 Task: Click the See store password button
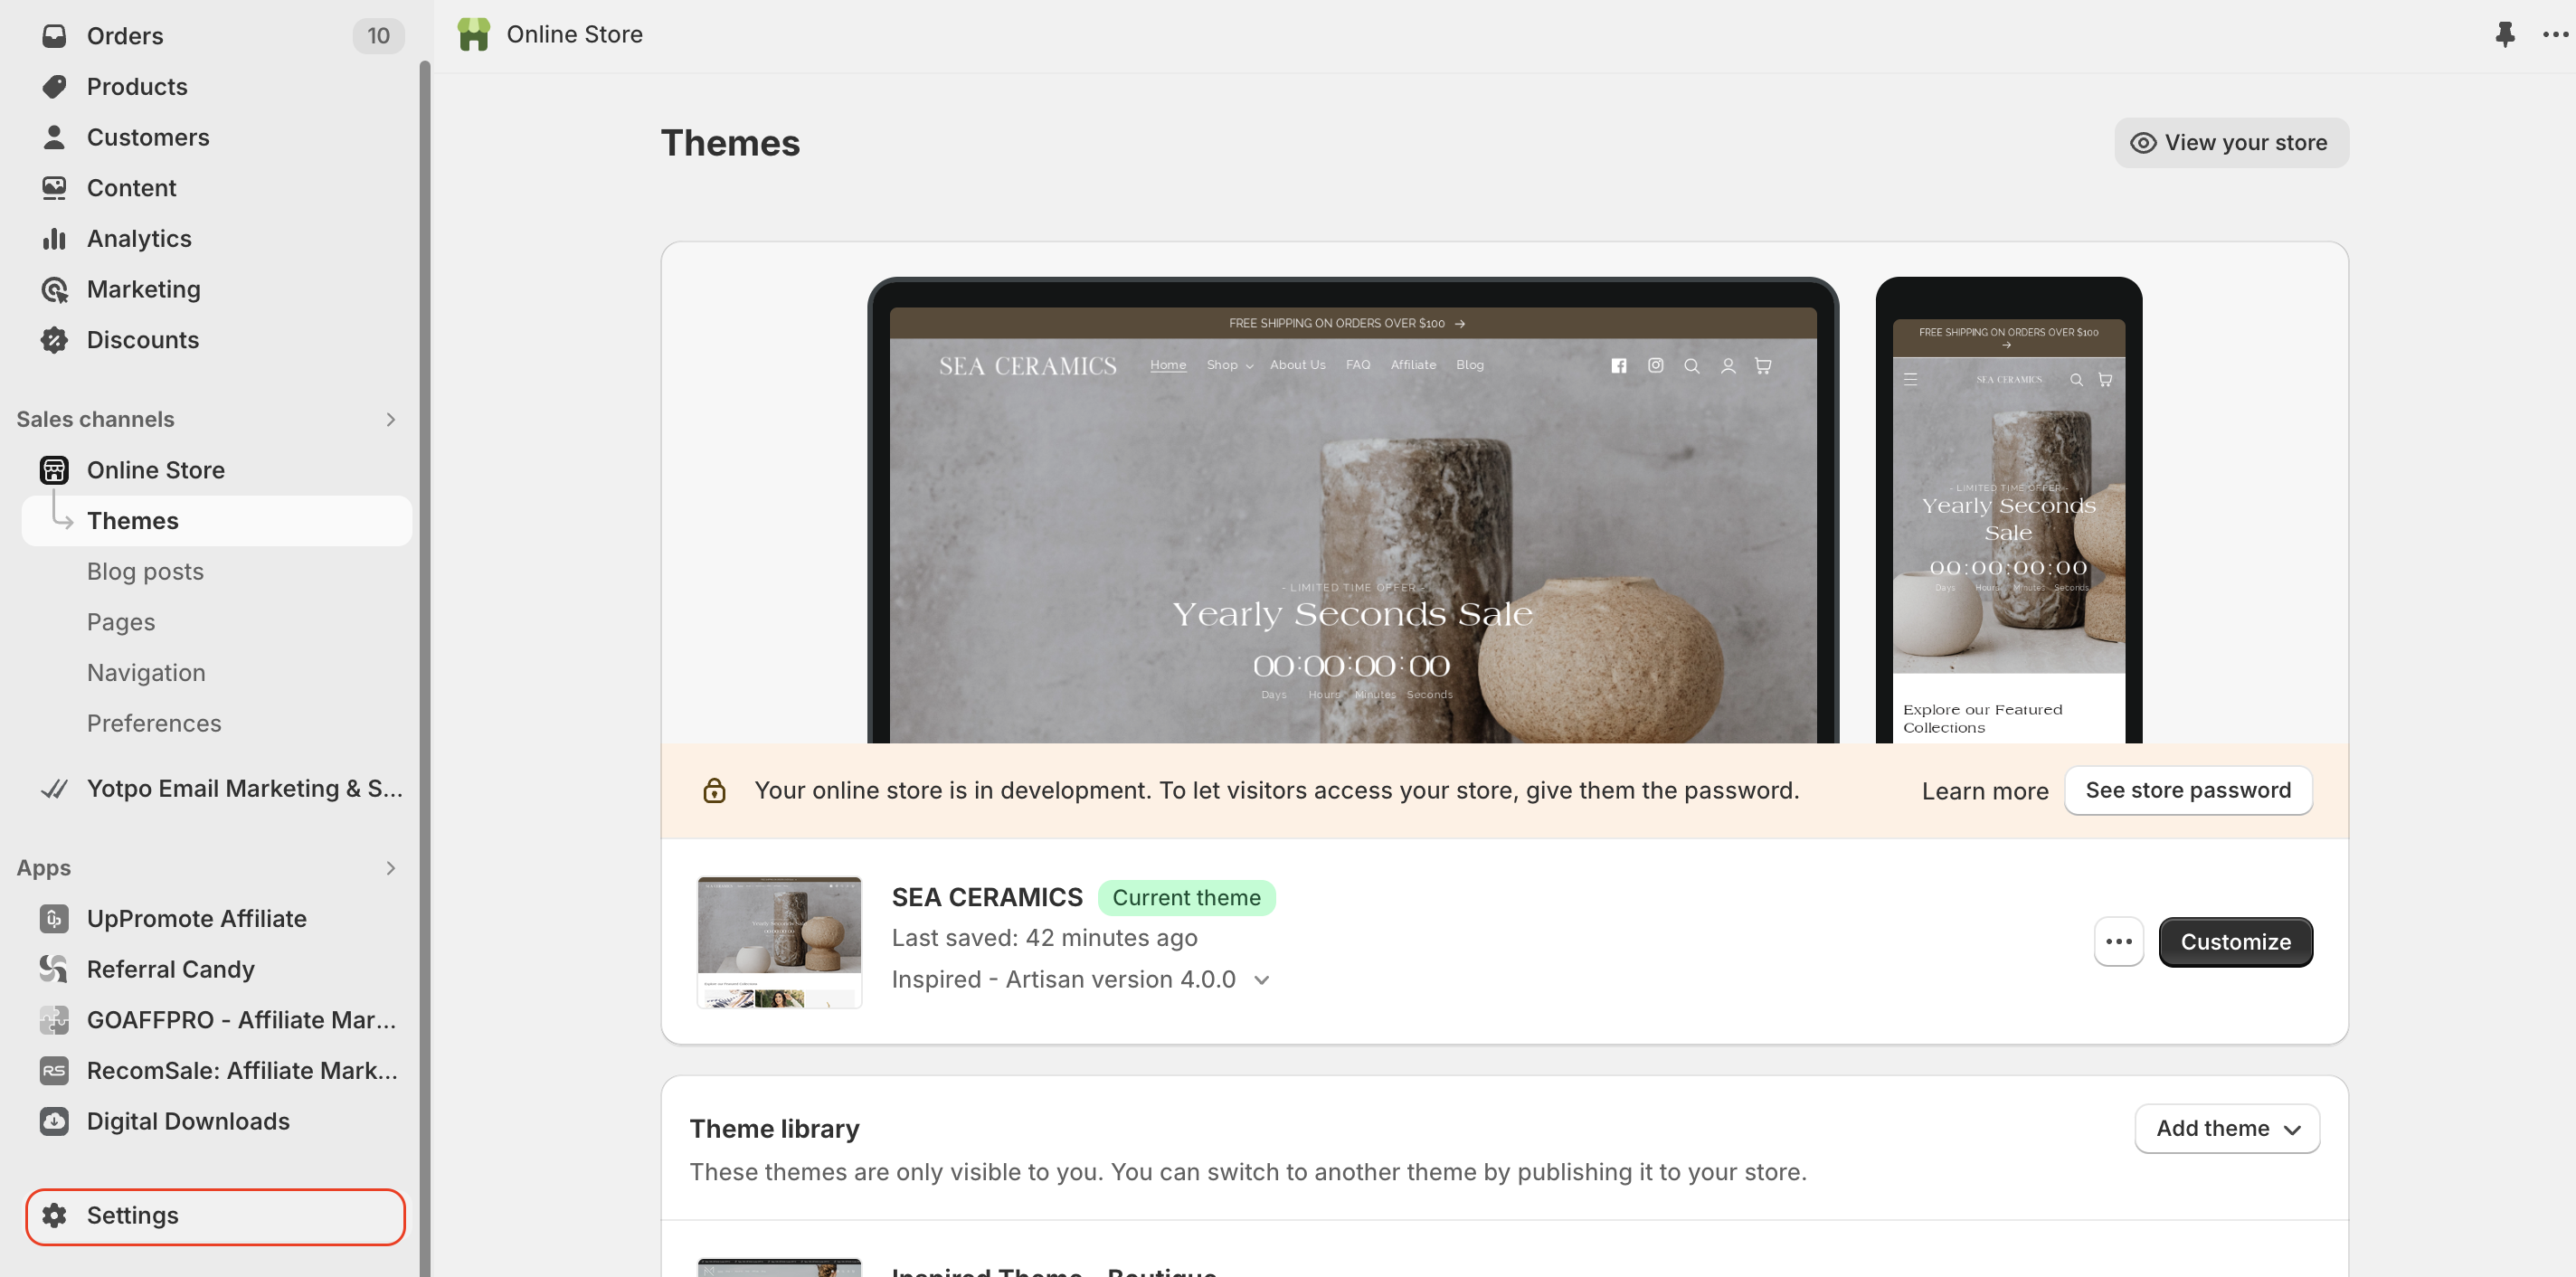coord(2188,791)
